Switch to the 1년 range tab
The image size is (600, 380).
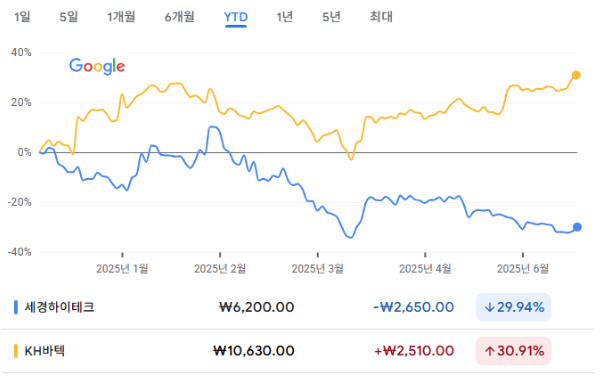[x=285, y=17]
